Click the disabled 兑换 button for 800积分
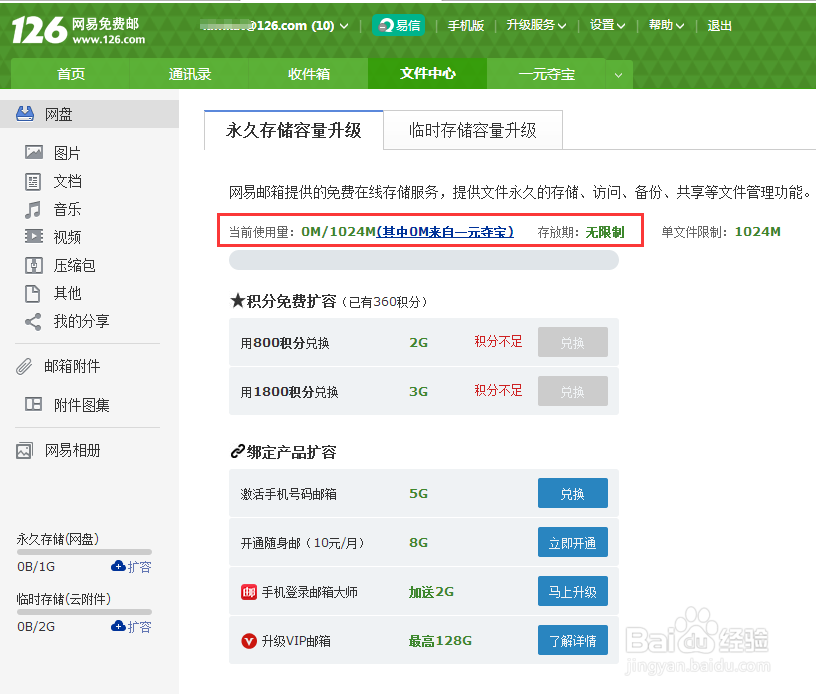 pyautogui.click(x=572, y=342)
